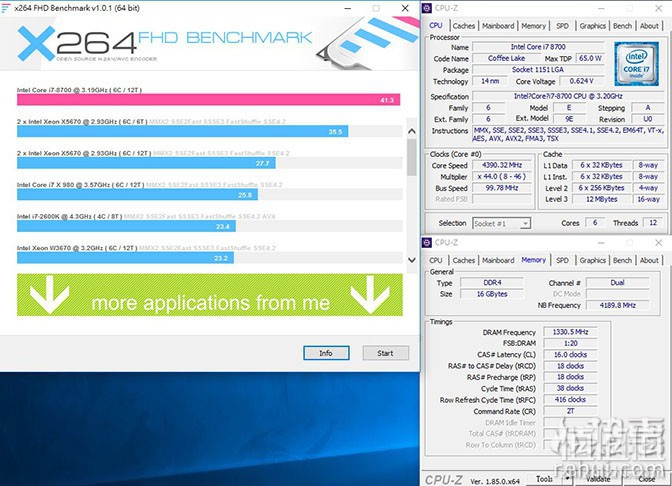Click the memory Size value '16 GBytes'

coord(492,294)
